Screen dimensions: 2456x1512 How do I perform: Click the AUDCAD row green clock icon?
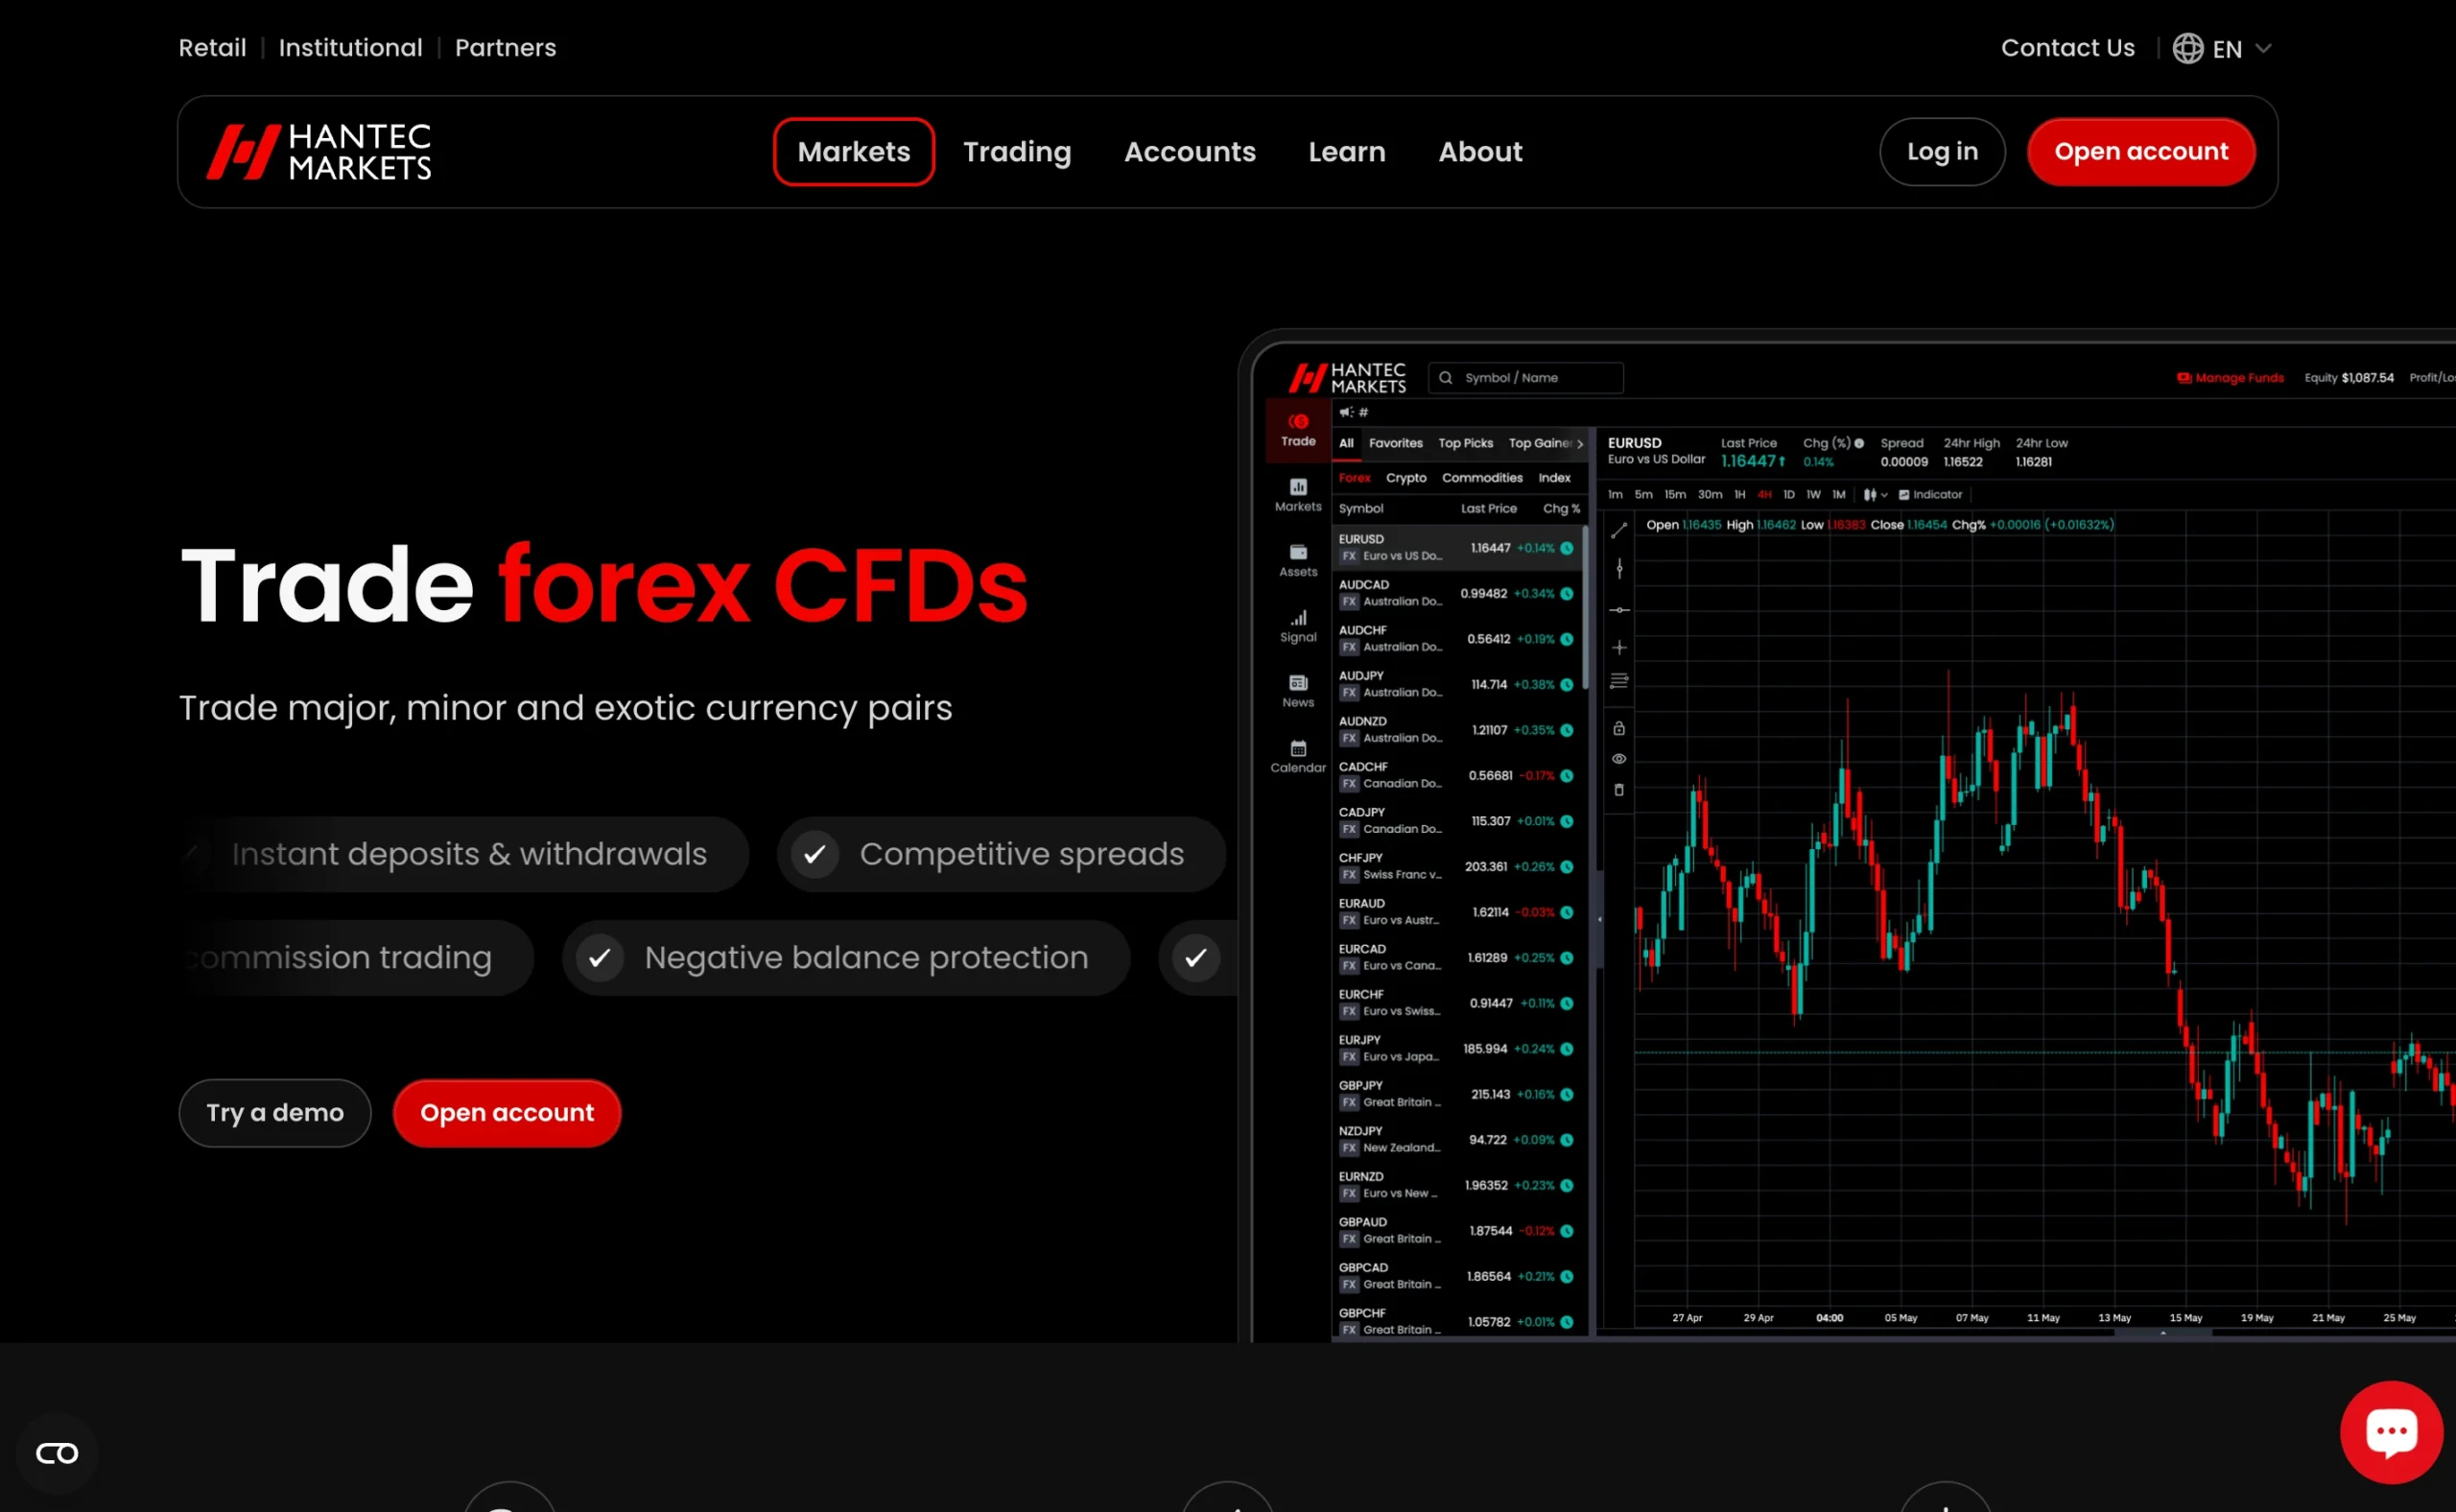(x=1567, y=594)
